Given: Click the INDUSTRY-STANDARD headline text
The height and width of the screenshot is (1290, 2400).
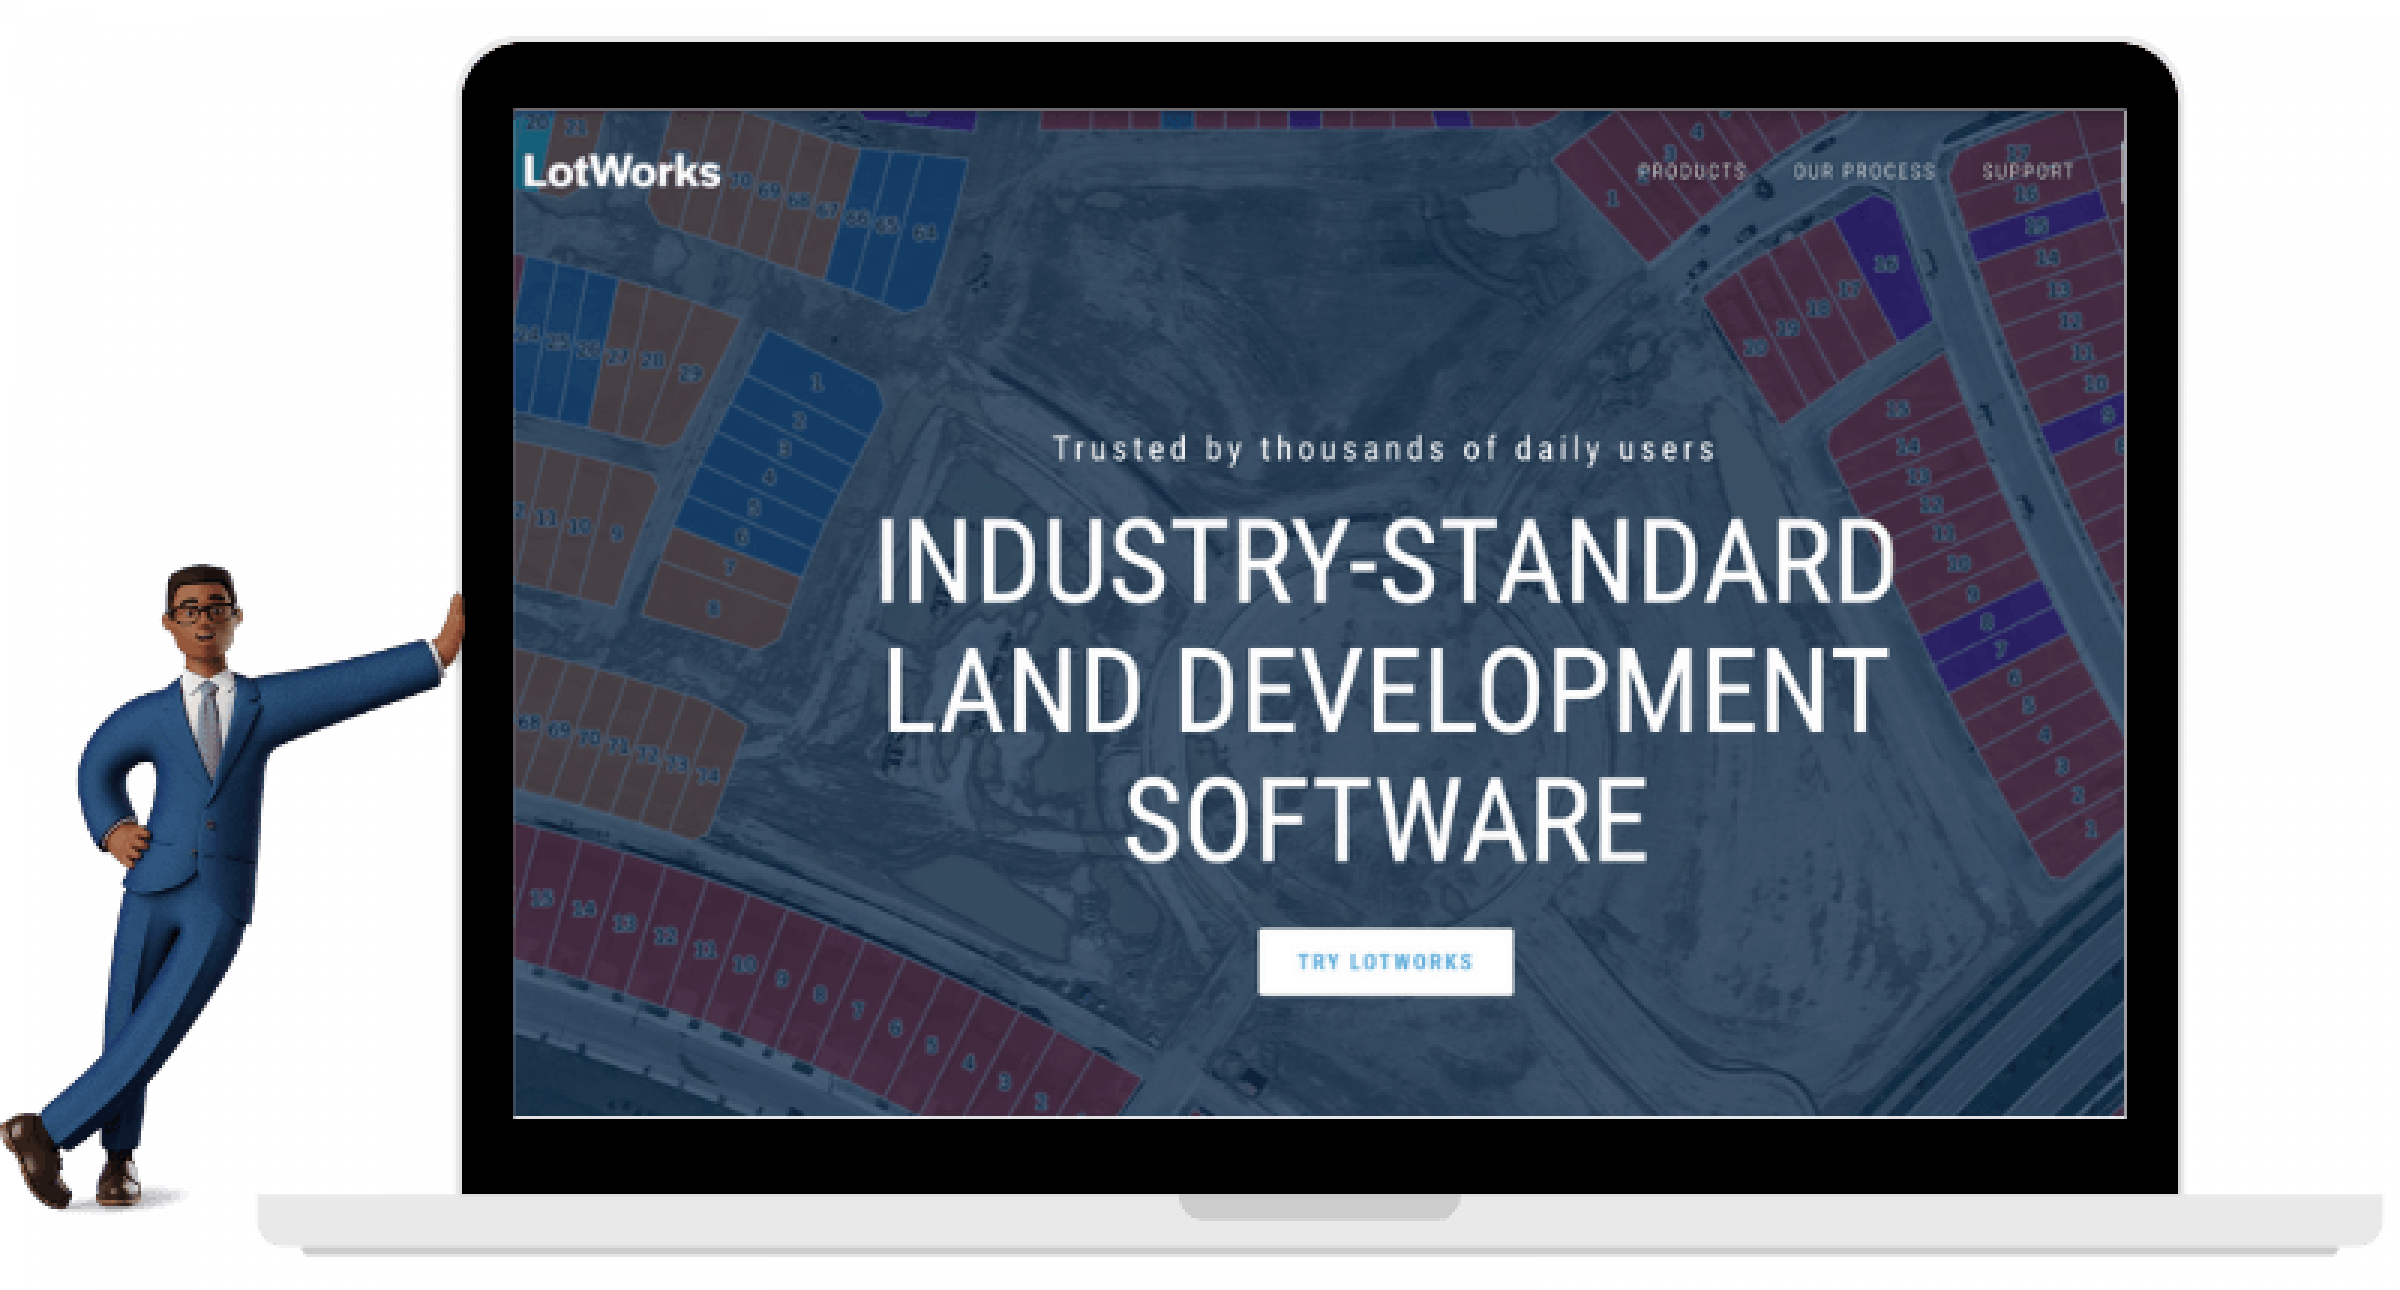Looking at the screenshot, I should tap(1384, 560).
